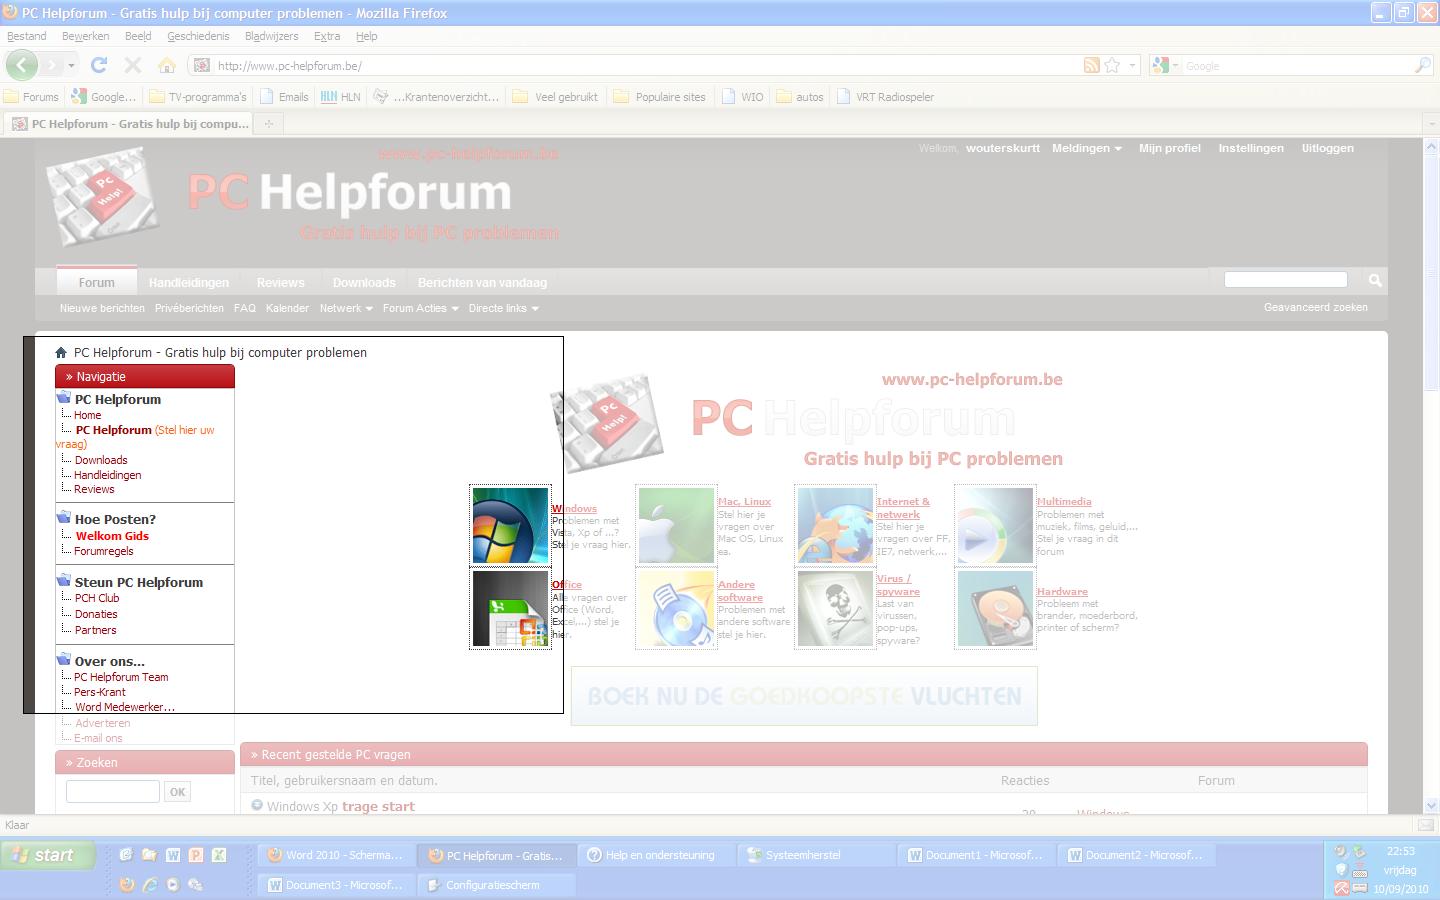The height and width of the screenshot is (900, 1440).
Task: Open Berichten van vandaag tab
Action: click(482, 282)
